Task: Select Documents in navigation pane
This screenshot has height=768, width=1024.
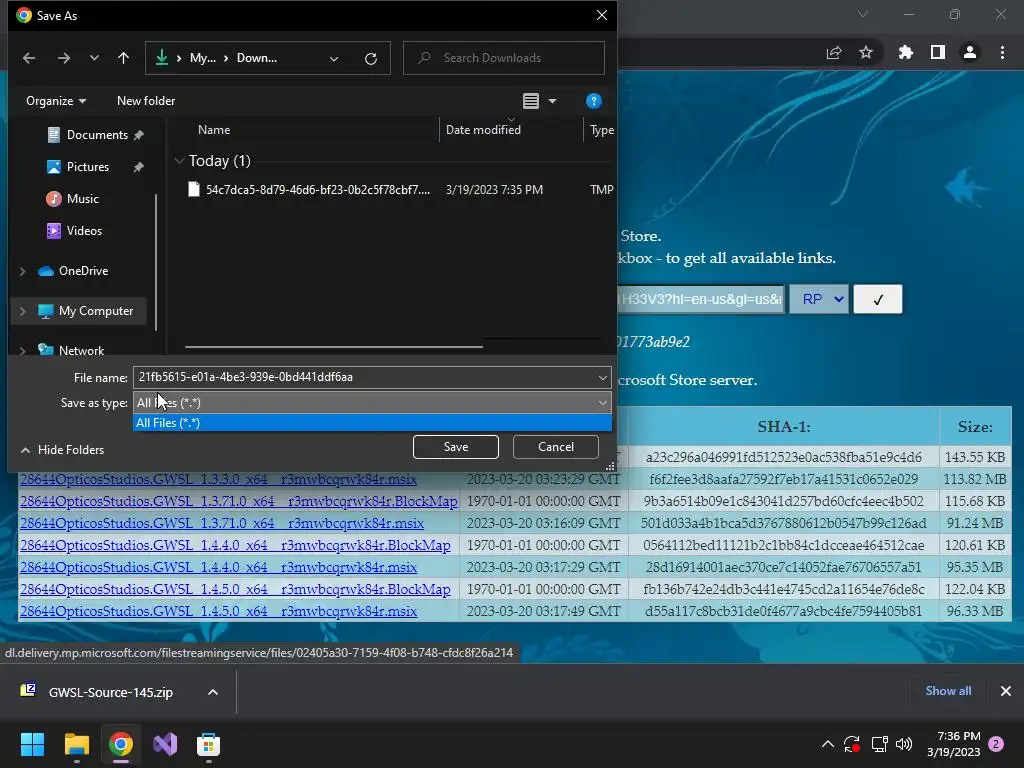Action: 96,135
